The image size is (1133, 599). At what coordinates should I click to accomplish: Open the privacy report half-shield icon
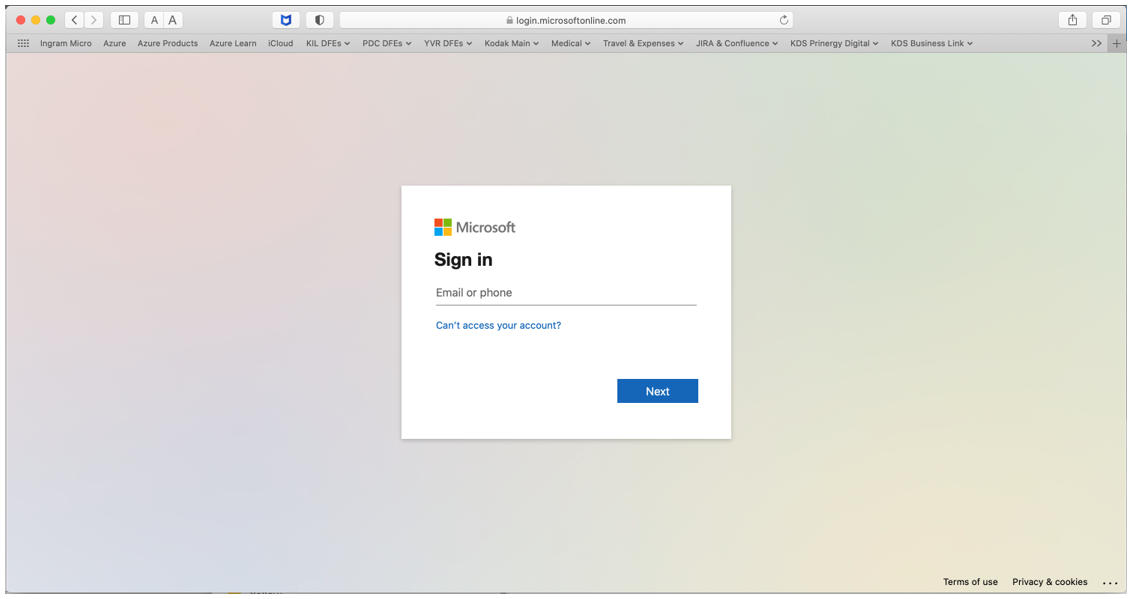(x=319, y=20)
